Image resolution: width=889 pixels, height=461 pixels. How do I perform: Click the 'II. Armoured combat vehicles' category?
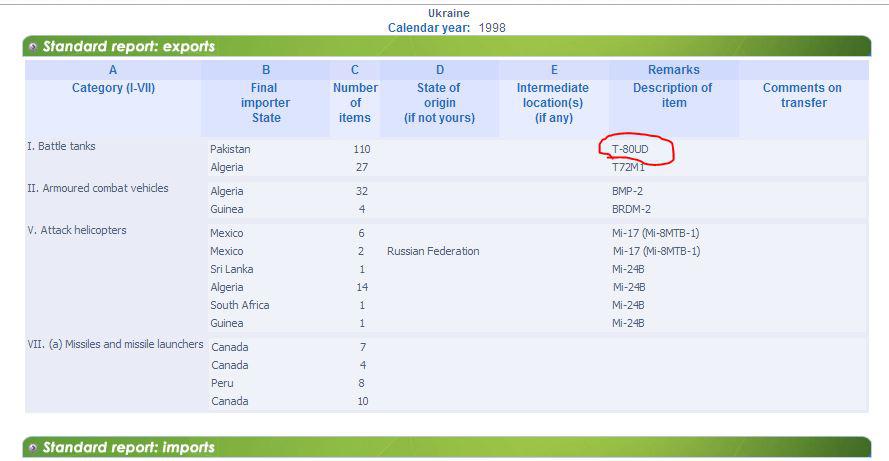pyautogui.click(x=98, y=188)
